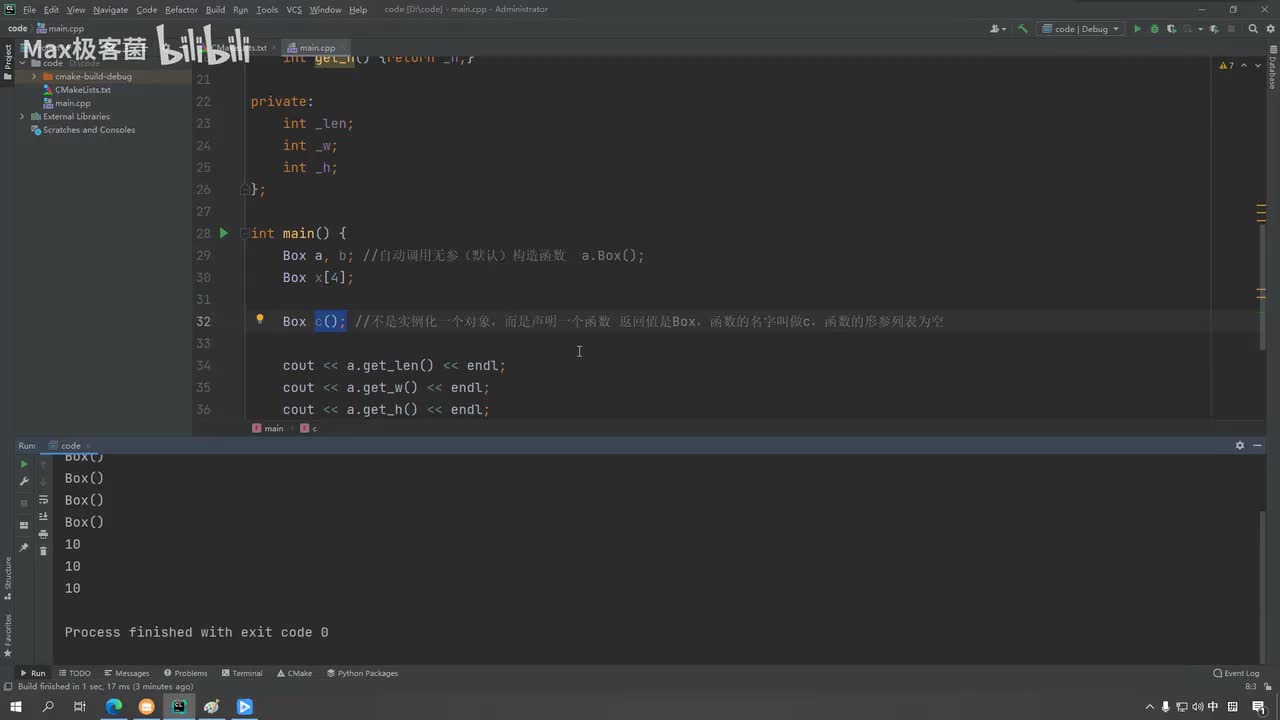Go to next highlighted error arrow

click(x=1256, y=65)
